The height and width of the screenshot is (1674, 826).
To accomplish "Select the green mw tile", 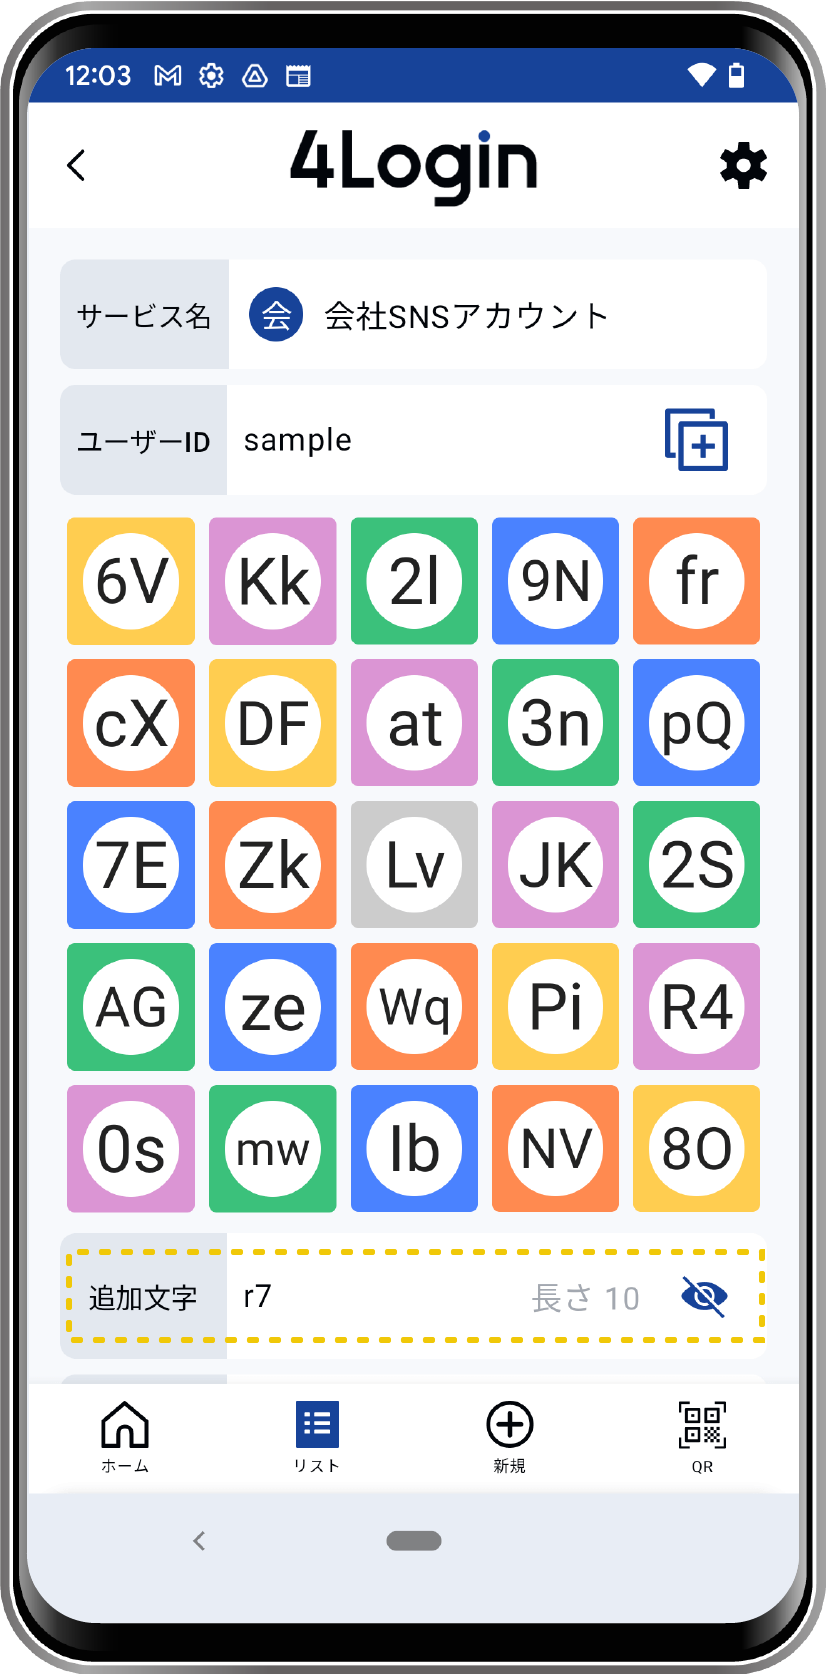I will tap(272, 1149).
